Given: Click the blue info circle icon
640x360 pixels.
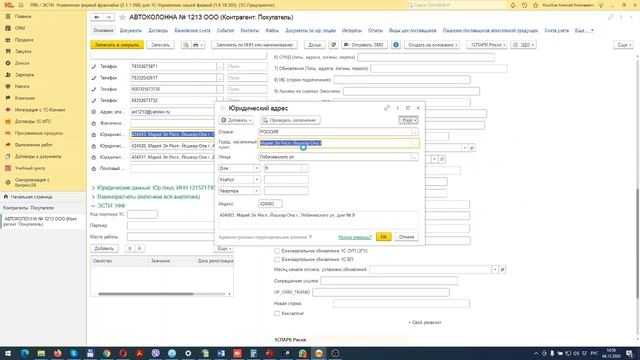Looking at the screenshot, I should coord(396,45).
